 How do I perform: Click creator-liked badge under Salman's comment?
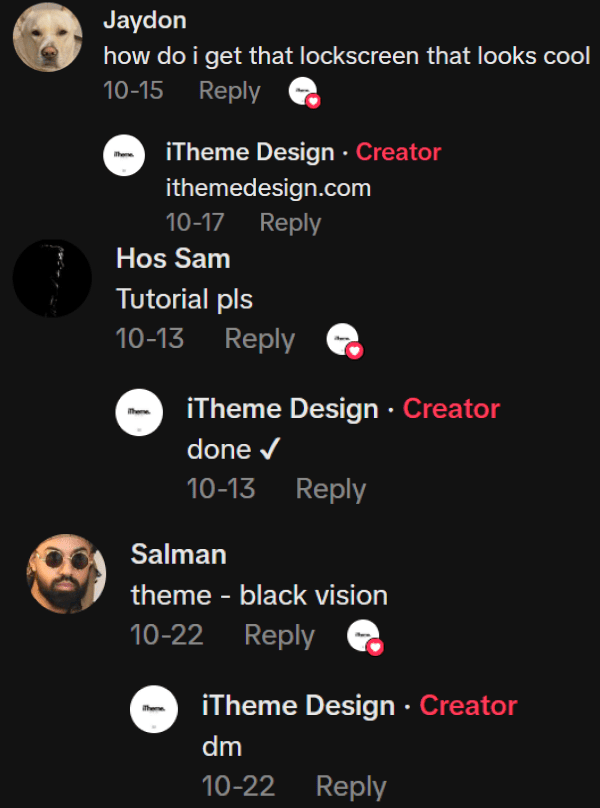coord(365,637)
